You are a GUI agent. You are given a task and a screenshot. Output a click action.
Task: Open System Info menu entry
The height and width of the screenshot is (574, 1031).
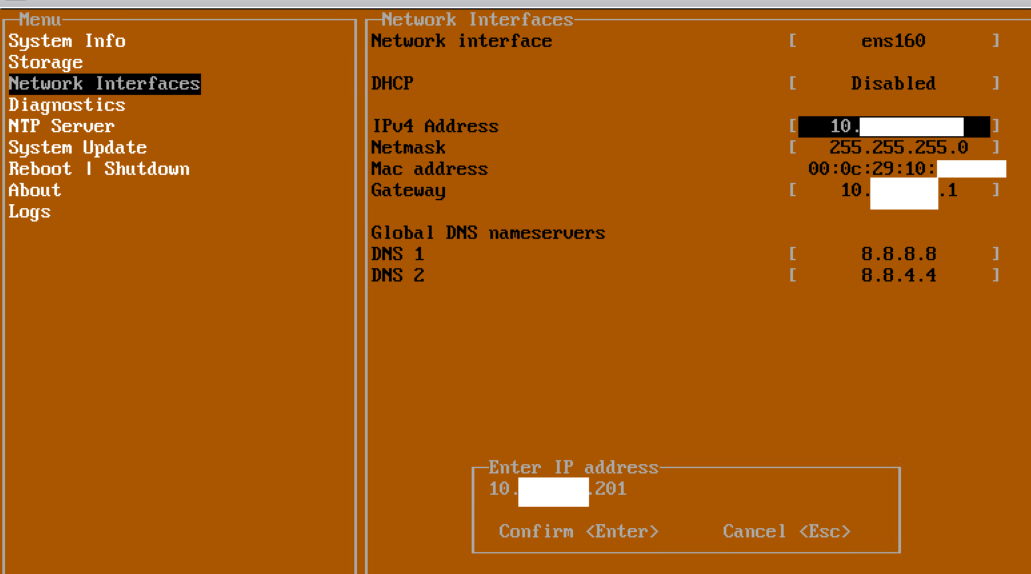coord(67,41)
